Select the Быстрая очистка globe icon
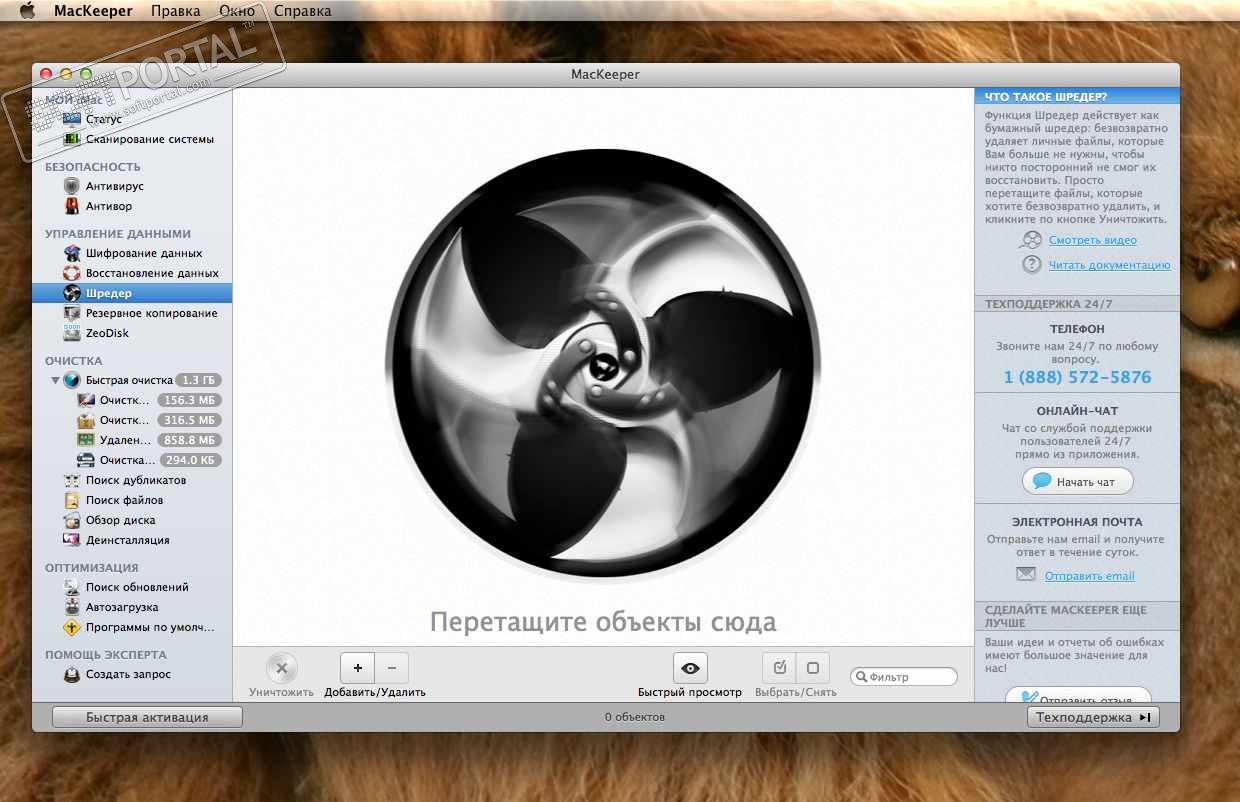This screenshot has width=1240, height=802. [72, 380]
